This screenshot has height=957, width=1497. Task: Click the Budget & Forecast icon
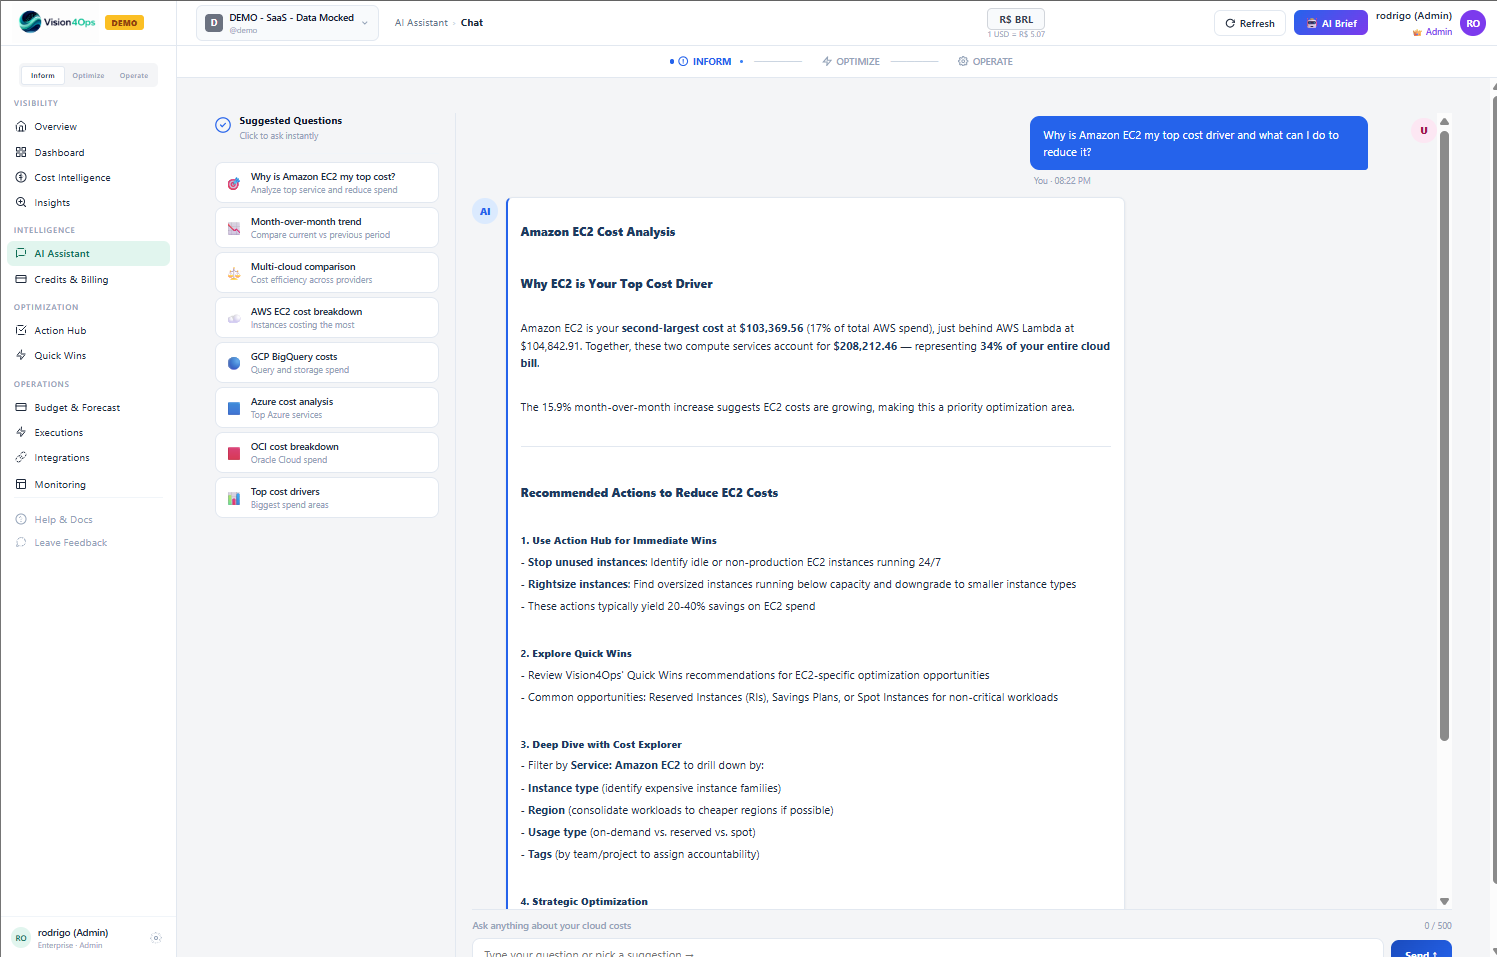(21, 407)
